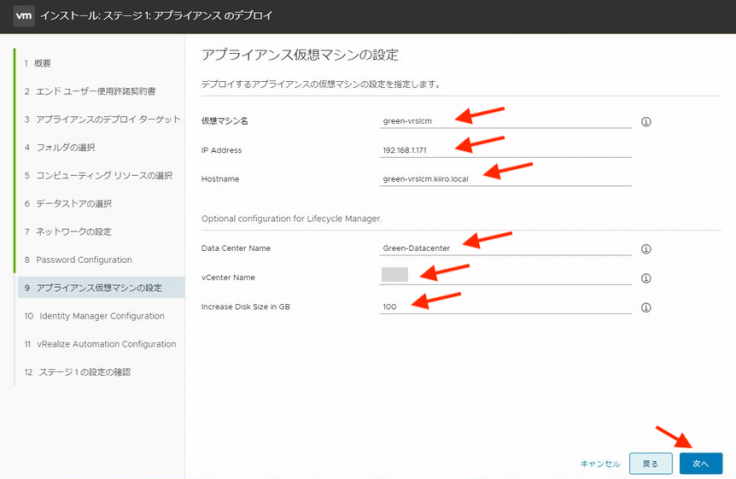Focus the vCenter Name input field
Image resolution: width=736 pixels, height=479 pixels.
pos(506,276)
